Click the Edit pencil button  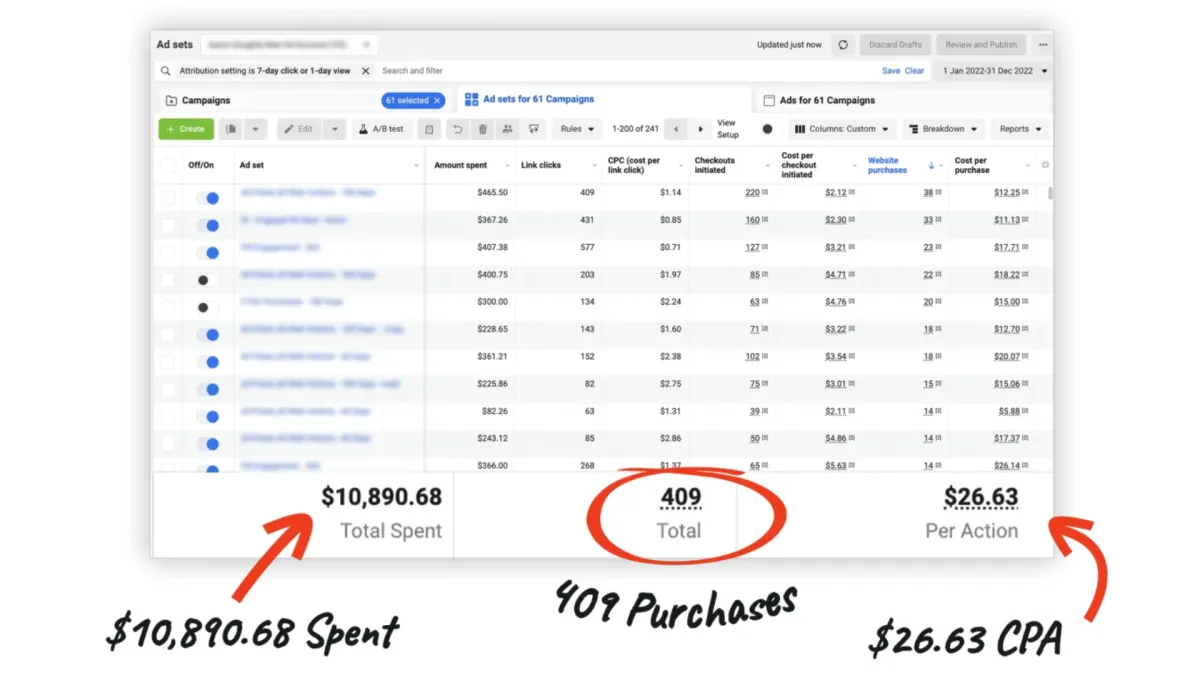(298, 129)
